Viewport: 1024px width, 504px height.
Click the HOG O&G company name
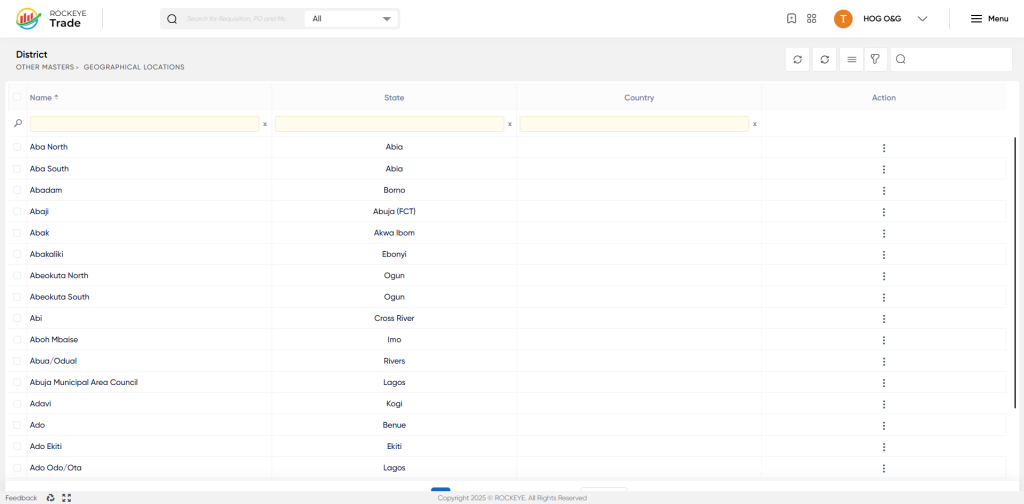pos(882,19)
